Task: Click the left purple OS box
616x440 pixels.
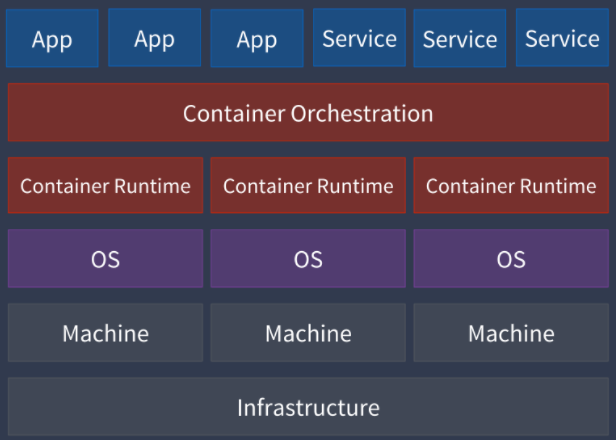Action: (x=105, y=259)
